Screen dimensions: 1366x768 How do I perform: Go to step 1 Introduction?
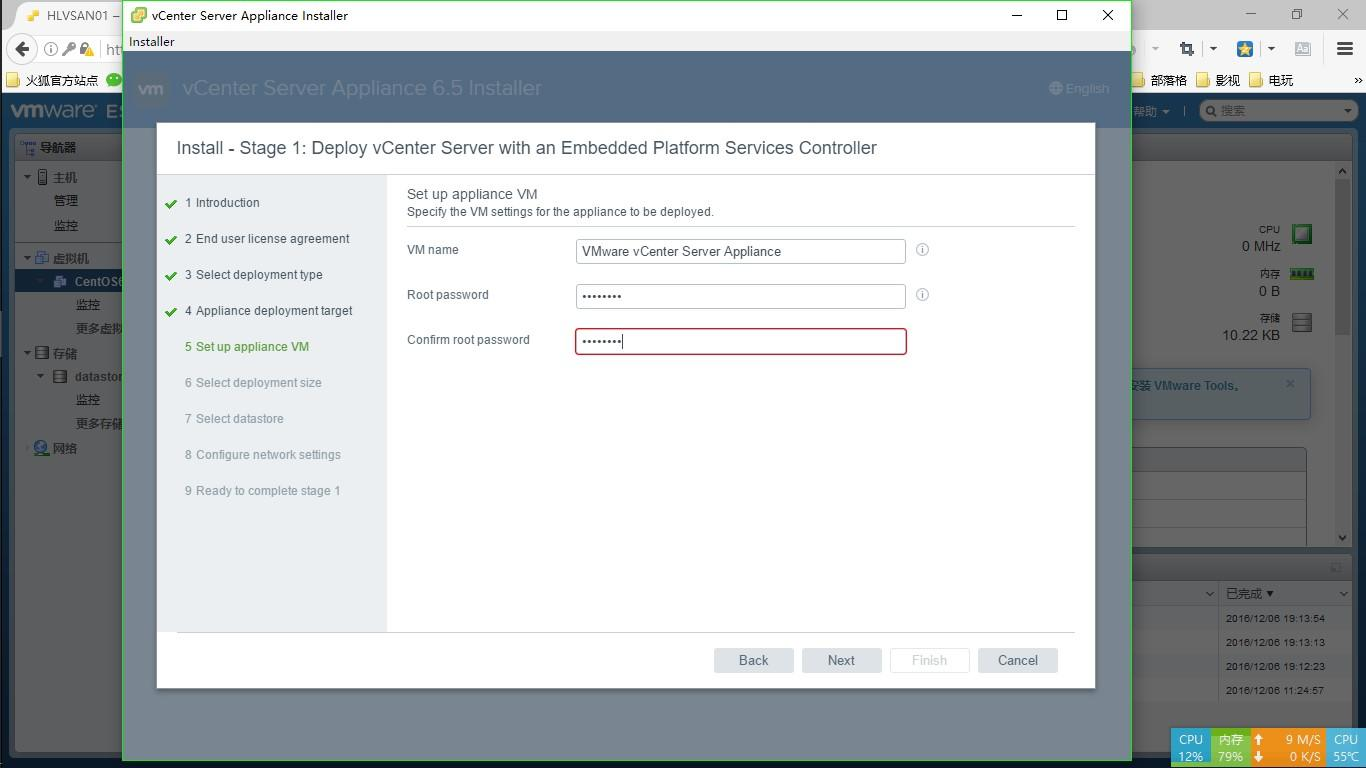tap(222, 203)
